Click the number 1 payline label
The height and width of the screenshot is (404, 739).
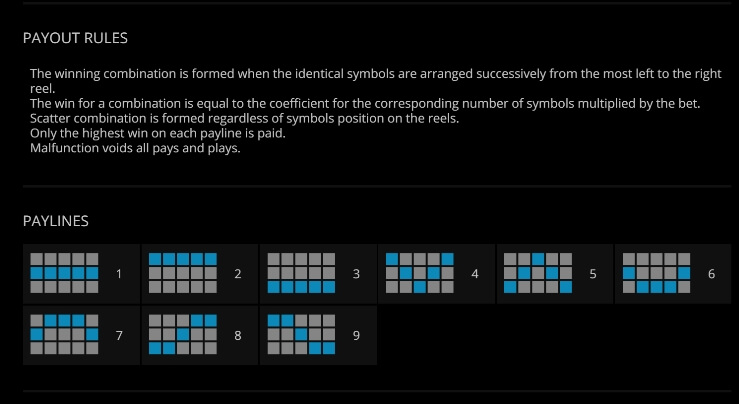click(x=119, y=274)
